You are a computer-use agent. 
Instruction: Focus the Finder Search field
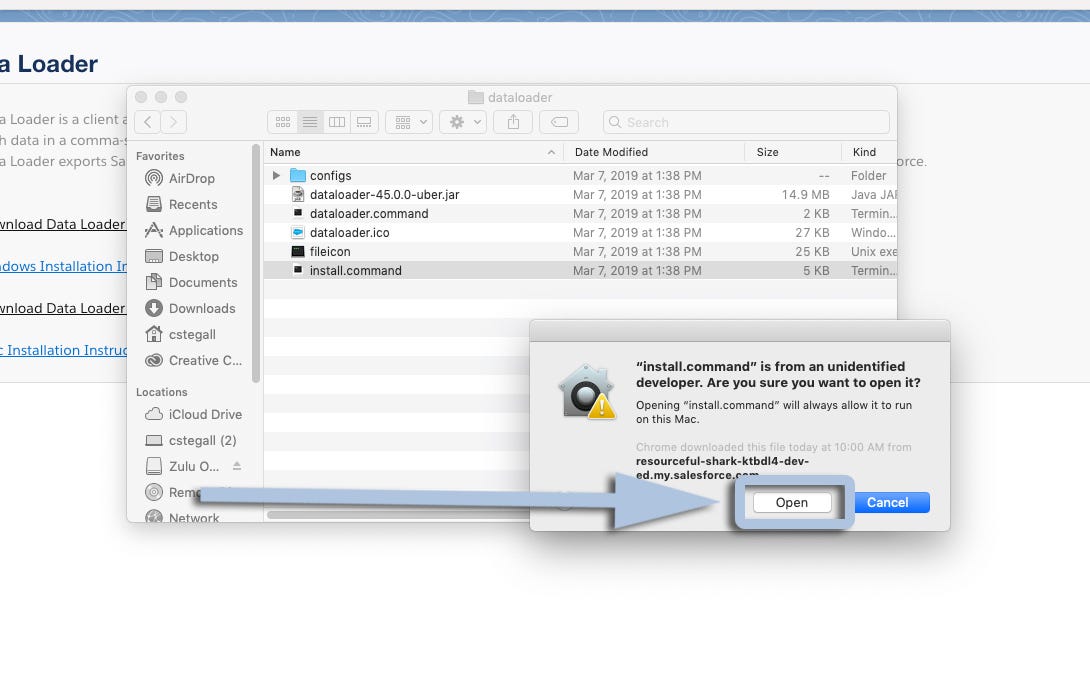coord(747,122)
